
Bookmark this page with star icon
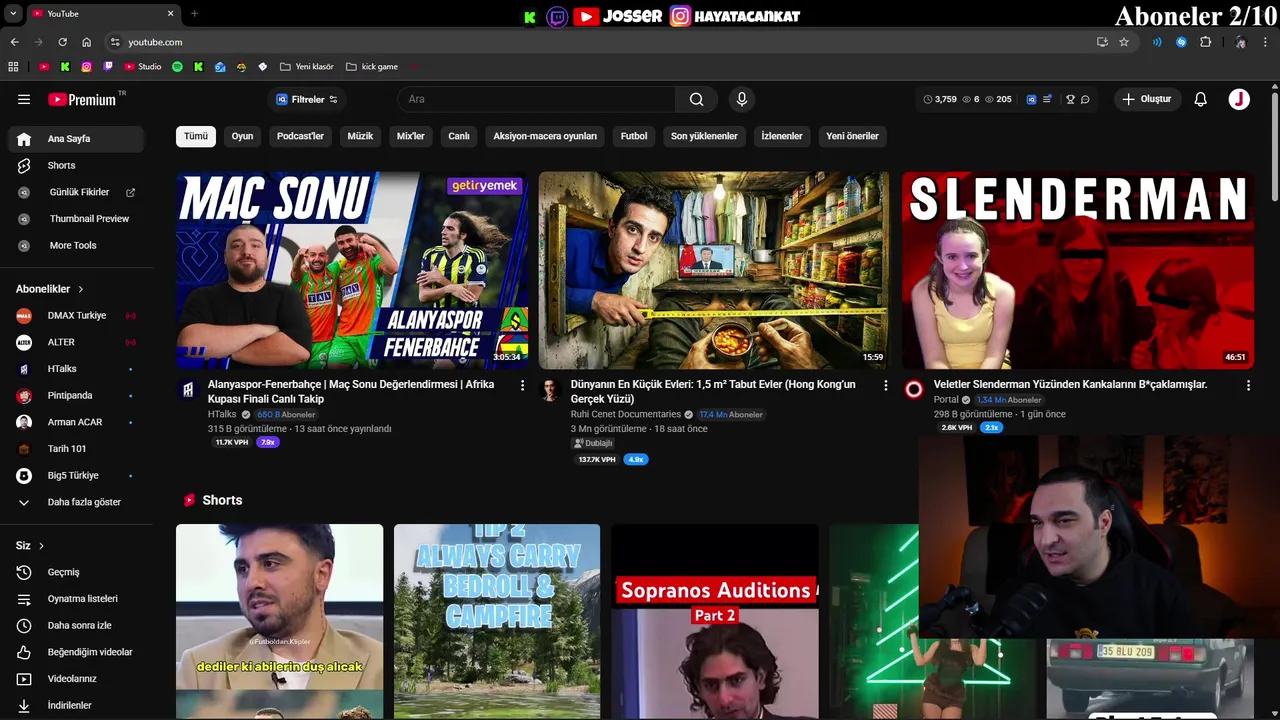click(x=1124, y=42)
